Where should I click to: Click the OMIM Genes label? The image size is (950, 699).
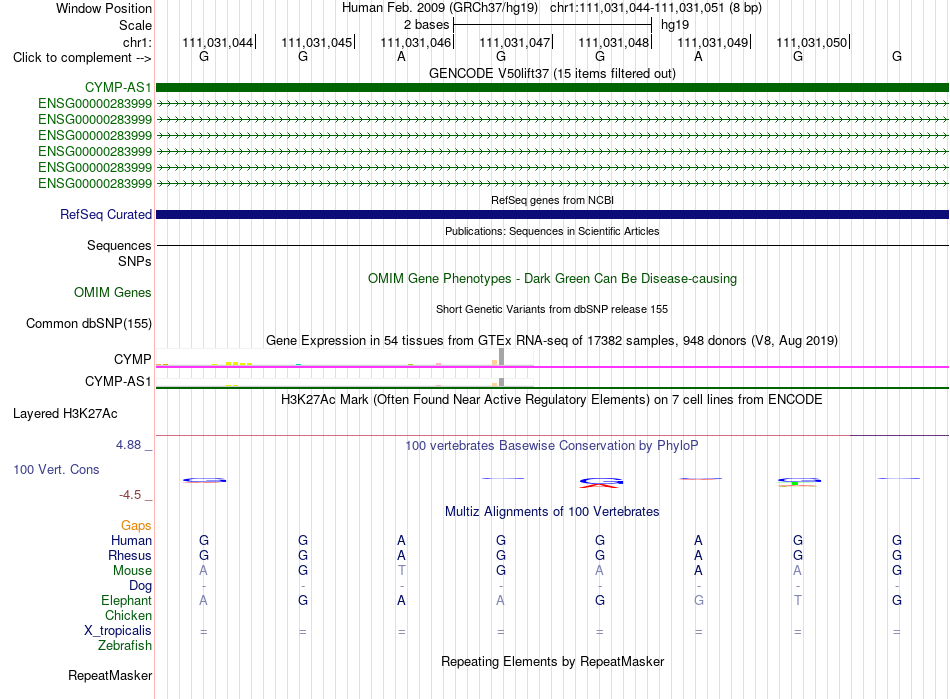(x=113, y=293)
